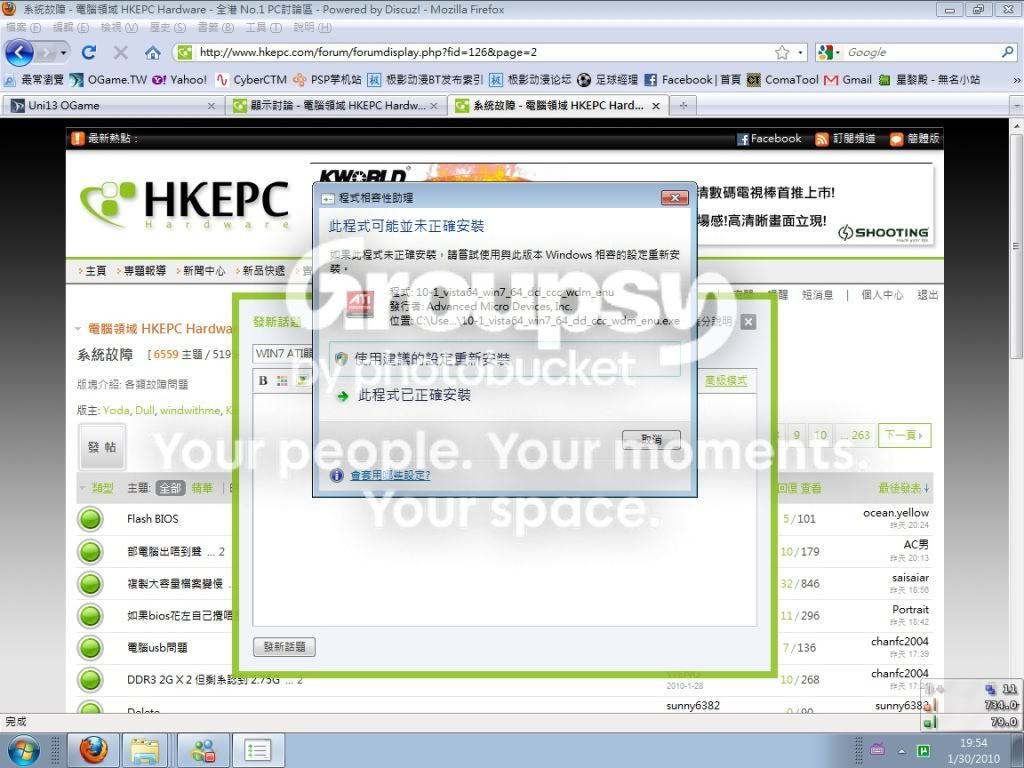Open the search engine selector dropdown
Image resolution: width=1024 pixels, height=768 pixels.
coord(829,52)
